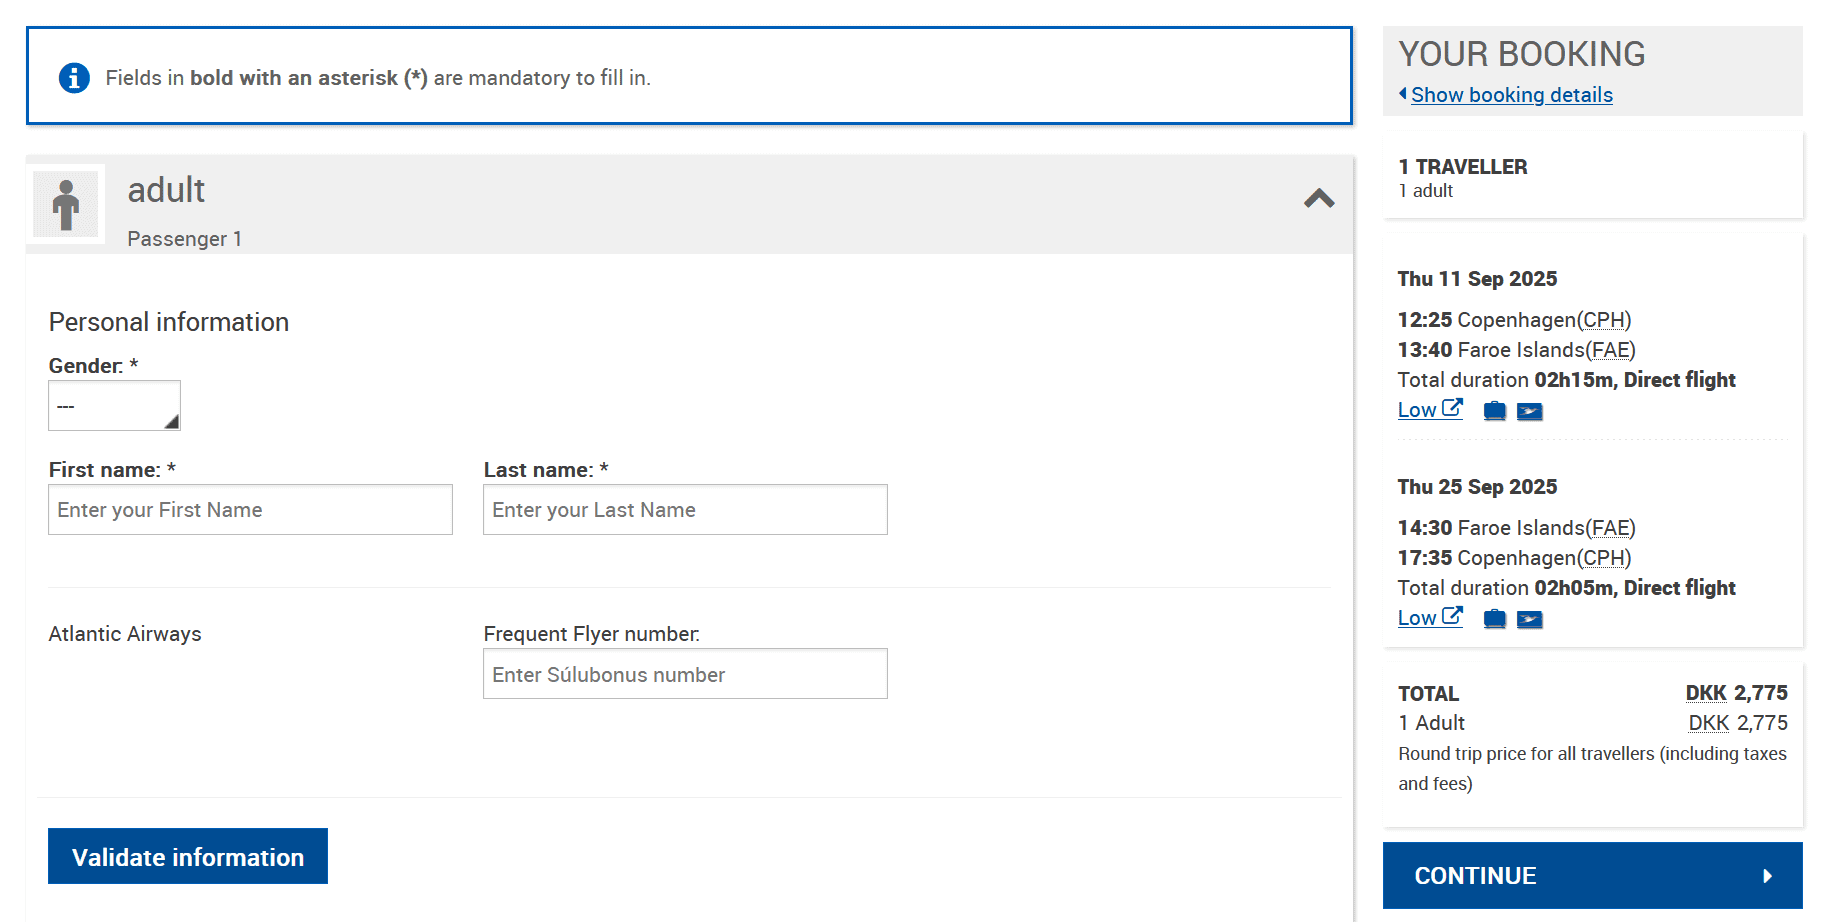Click the airline logo icon for the 25 Sep flight

(x=1529, y=619)
